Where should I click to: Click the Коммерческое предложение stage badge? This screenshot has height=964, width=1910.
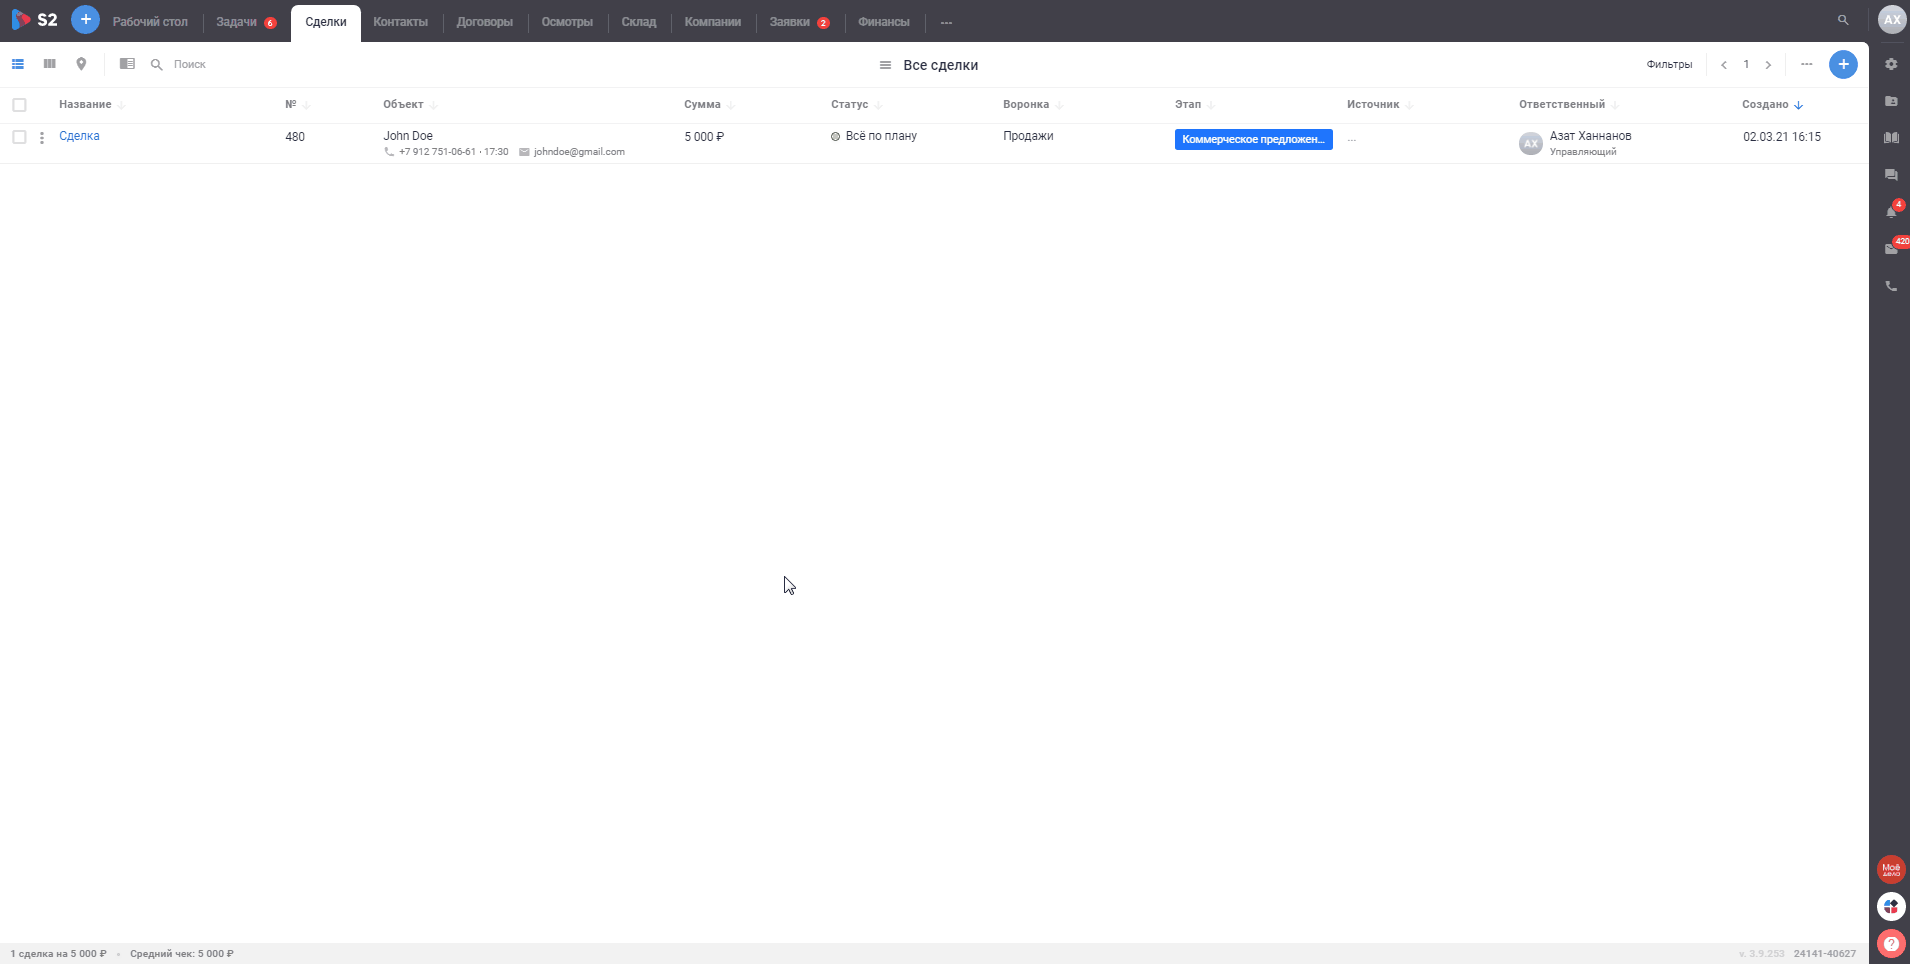pos(1253,139)
